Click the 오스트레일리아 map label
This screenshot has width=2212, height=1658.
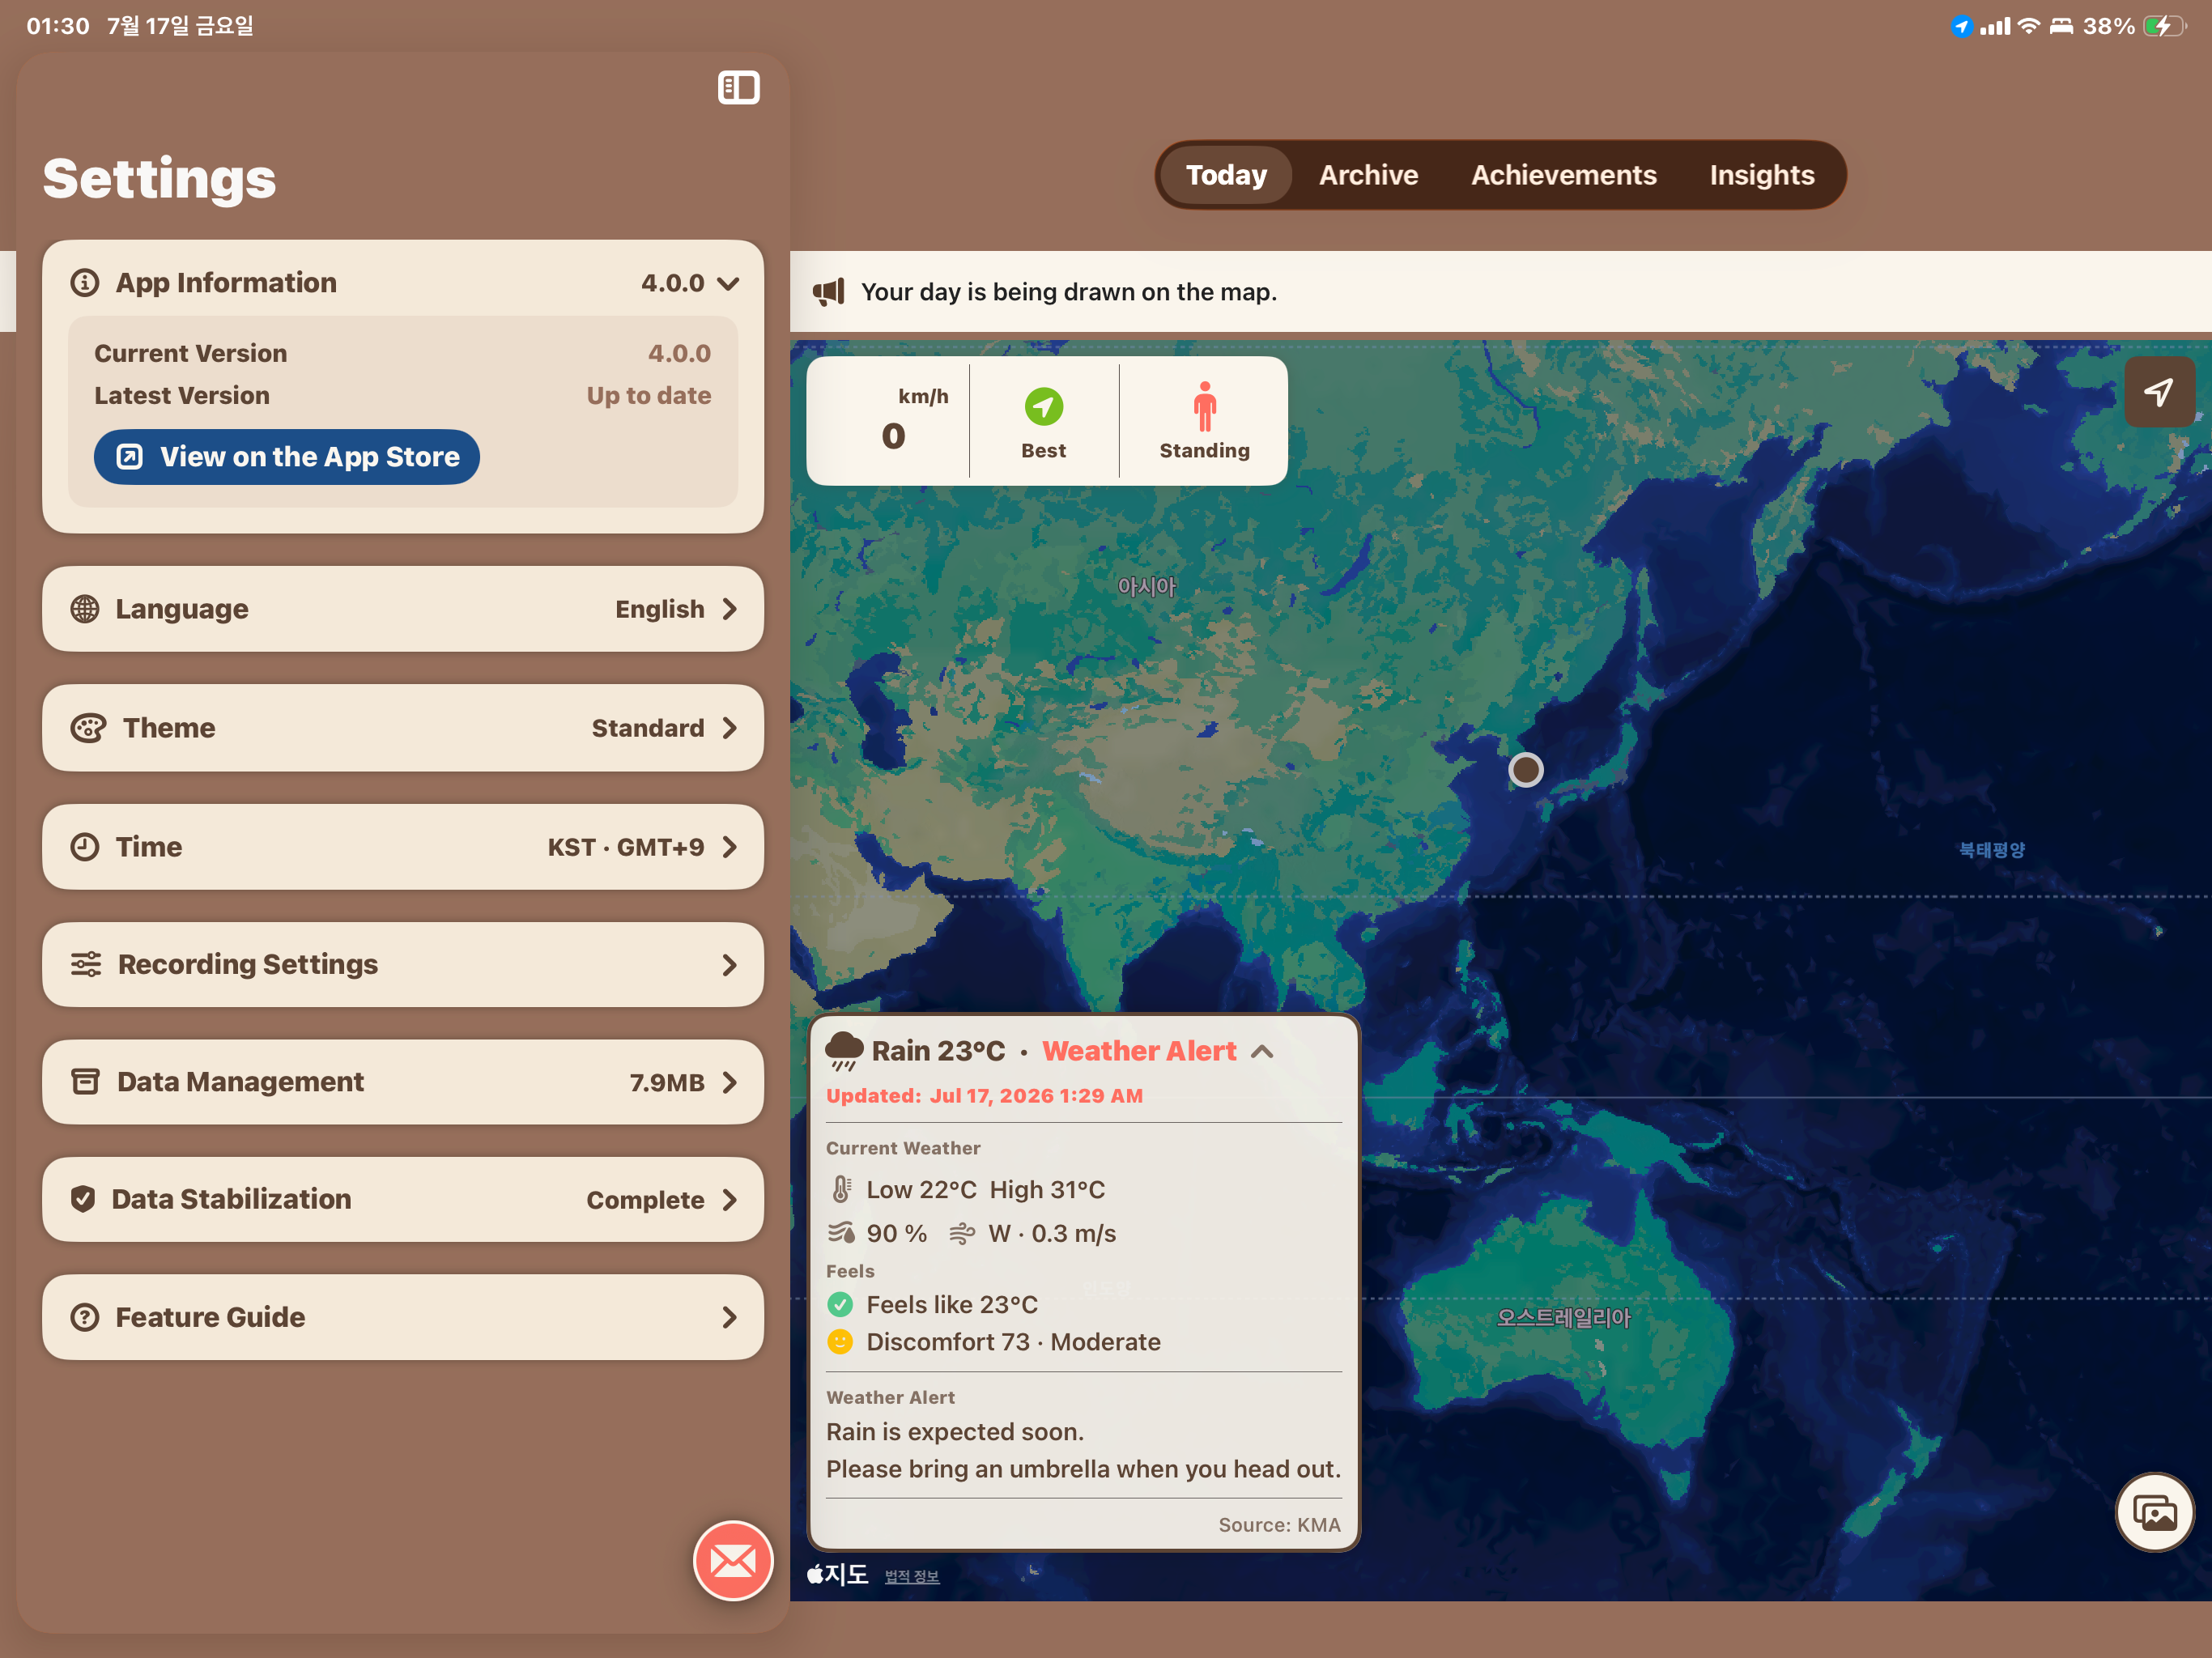(1563, 1318)
